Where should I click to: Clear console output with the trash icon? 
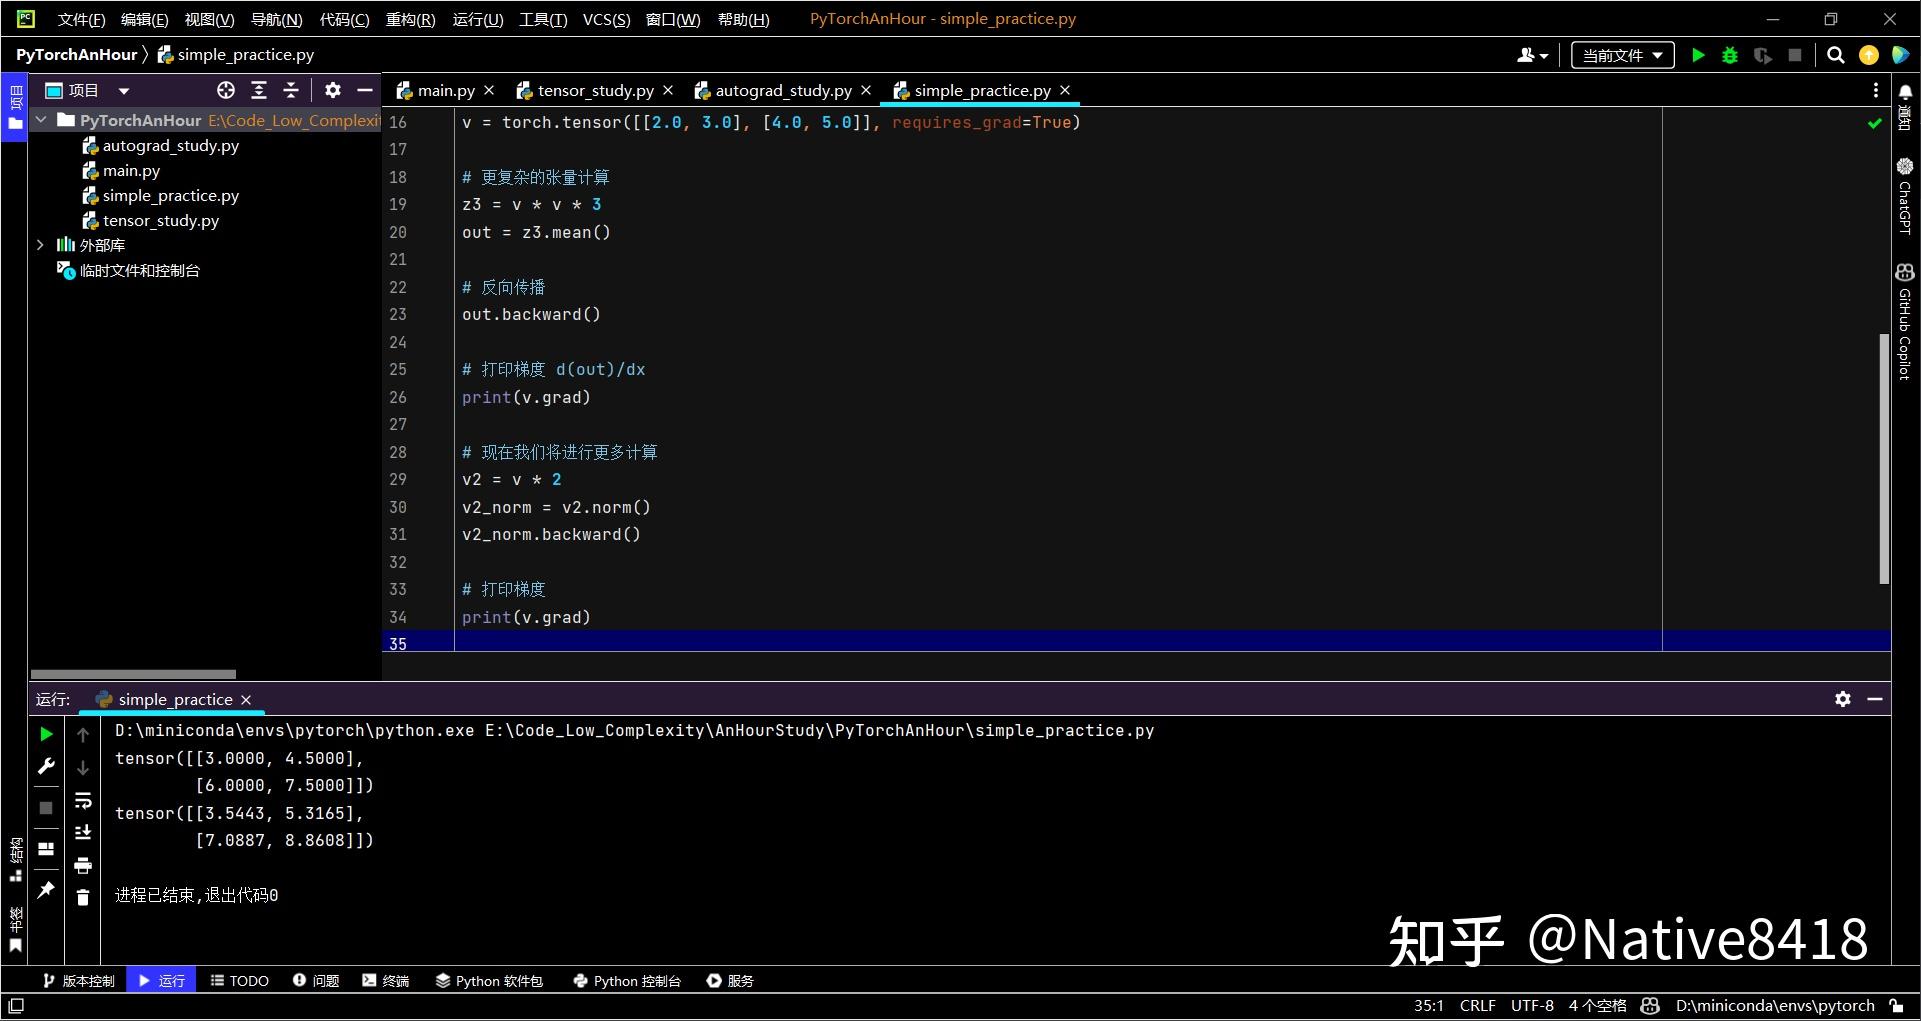[82, 897]
